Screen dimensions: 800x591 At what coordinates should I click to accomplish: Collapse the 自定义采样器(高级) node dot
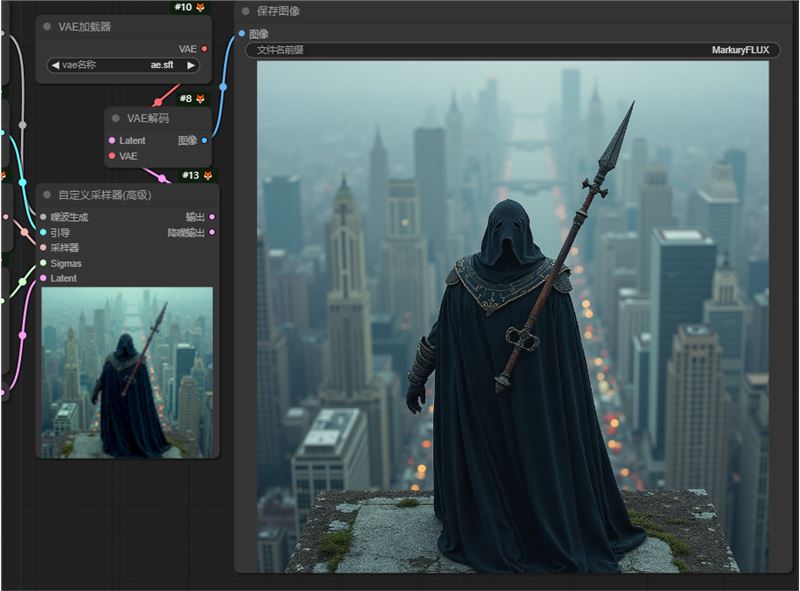click(46, 195)
